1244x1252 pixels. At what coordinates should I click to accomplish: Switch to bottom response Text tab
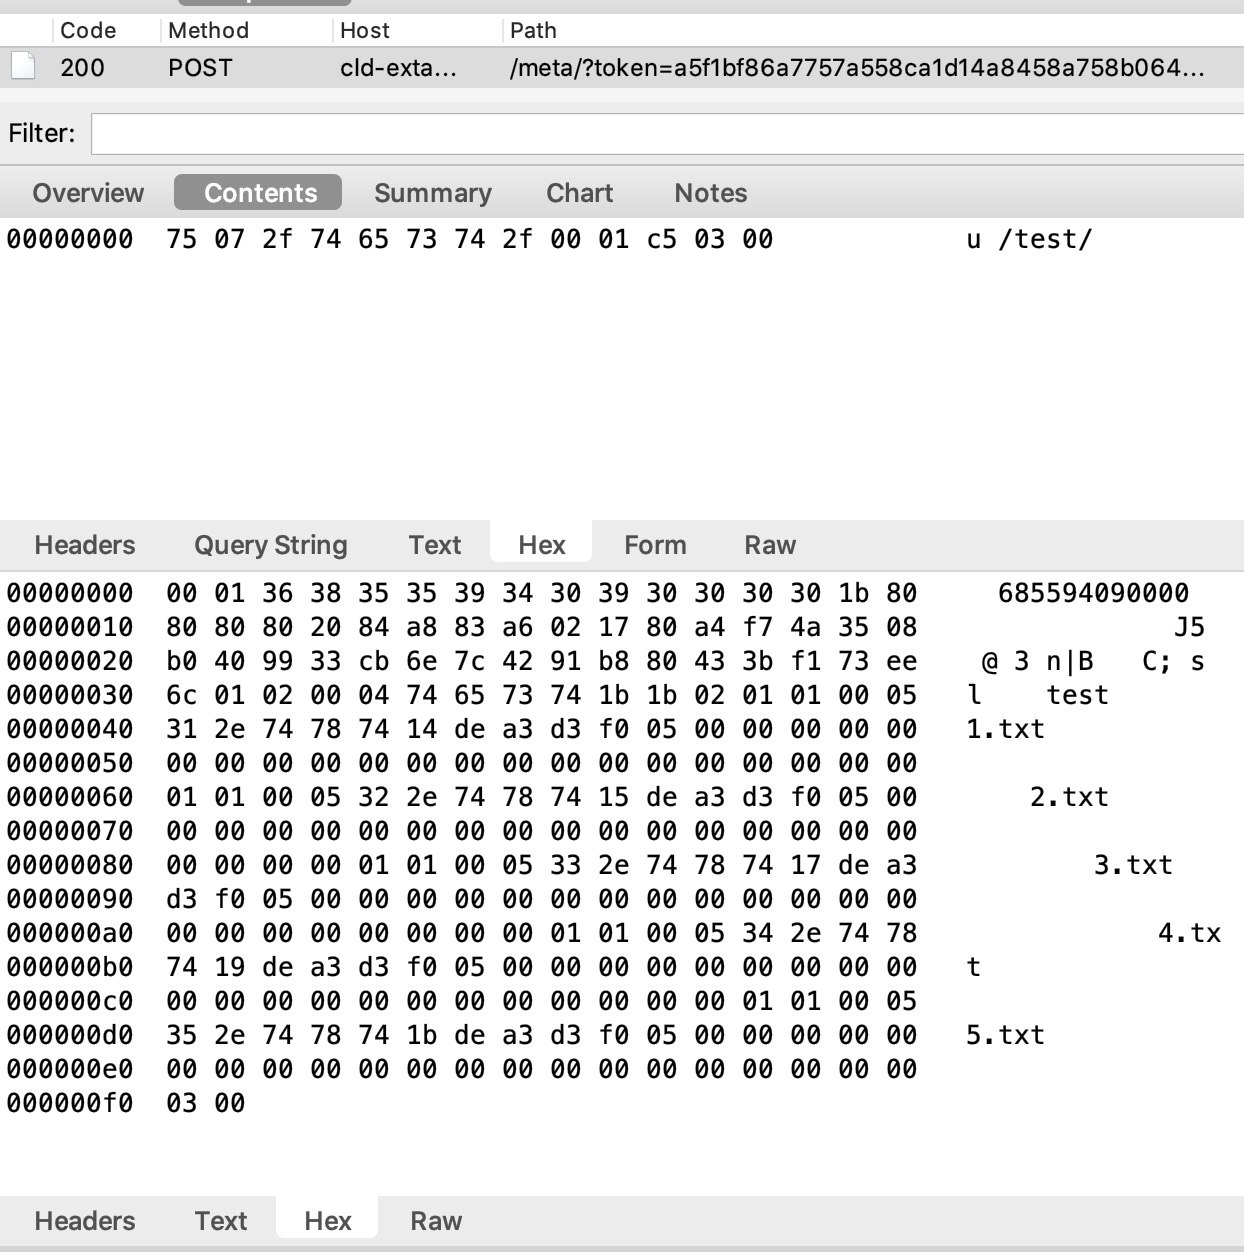pos(221,1221)
